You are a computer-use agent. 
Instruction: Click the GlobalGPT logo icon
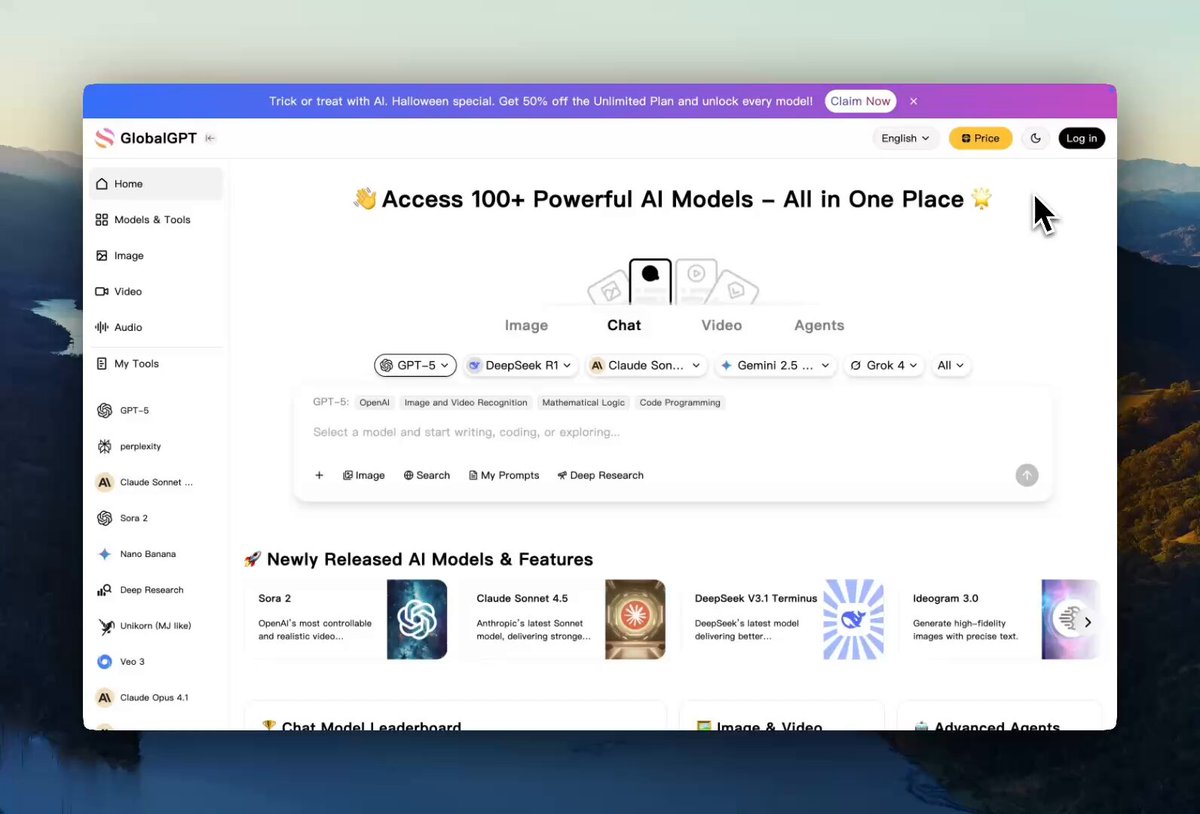coord(105,138)
